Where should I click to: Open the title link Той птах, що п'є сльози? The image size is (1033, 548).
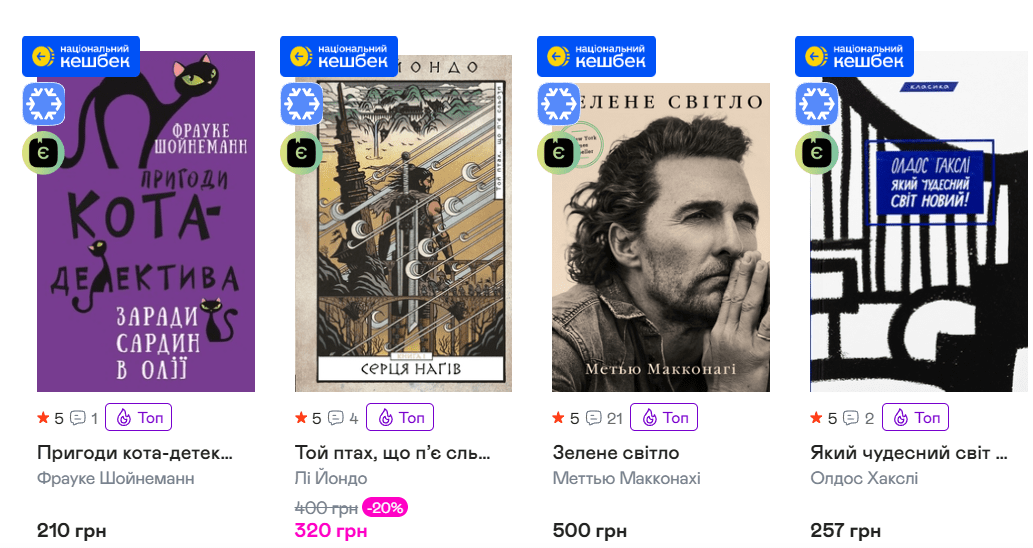click(392, 453)
